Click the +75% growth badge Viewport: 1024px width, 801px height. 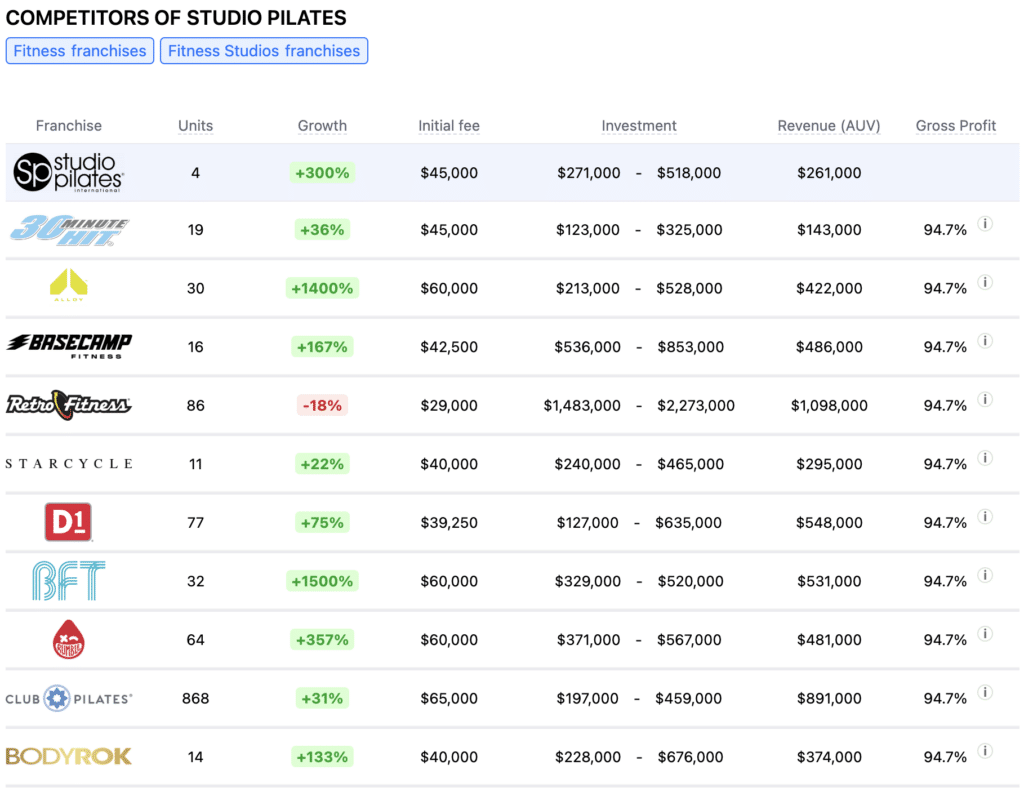click(x=322, y=522)
